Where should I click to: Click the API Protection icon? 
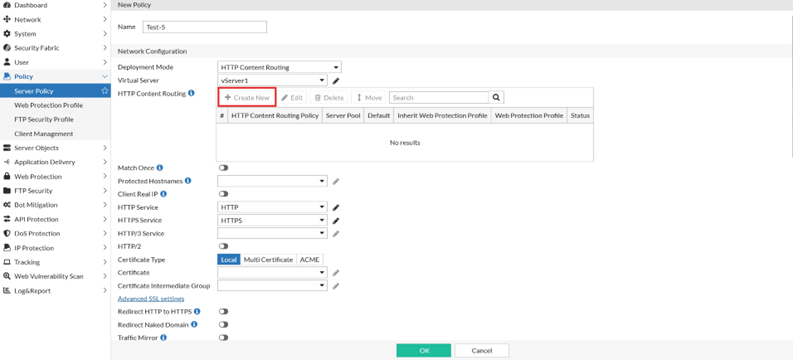click(7, 219)
